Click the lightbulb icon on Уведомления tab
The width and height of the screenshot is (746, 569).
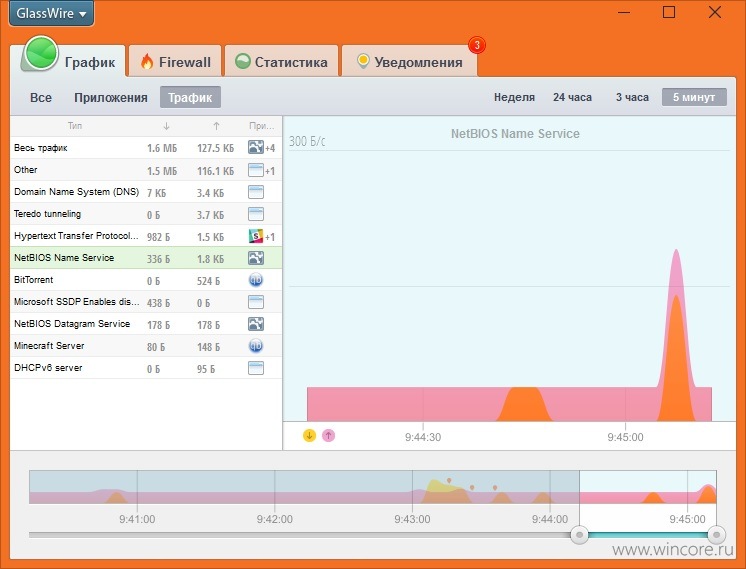pos(363,61)
